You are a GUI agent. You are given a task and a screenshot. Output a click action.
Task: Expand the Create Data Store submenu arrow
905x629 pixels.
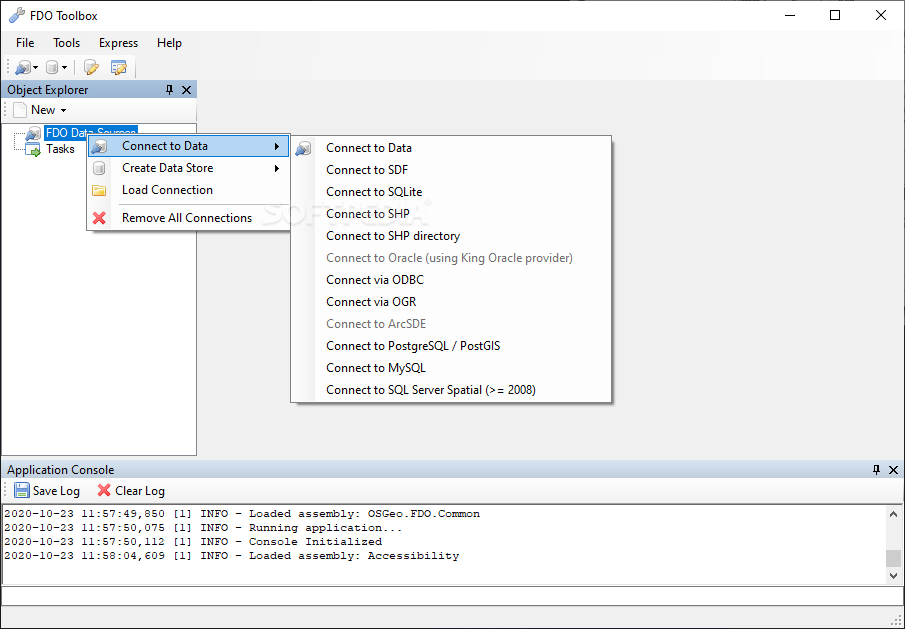[277, 169]
